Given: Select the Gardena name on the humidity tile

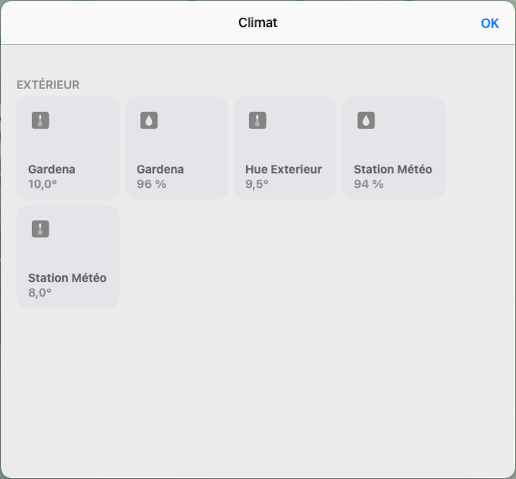Looking at the screenshot, I should pyautogui.click(x=160, y=169).
